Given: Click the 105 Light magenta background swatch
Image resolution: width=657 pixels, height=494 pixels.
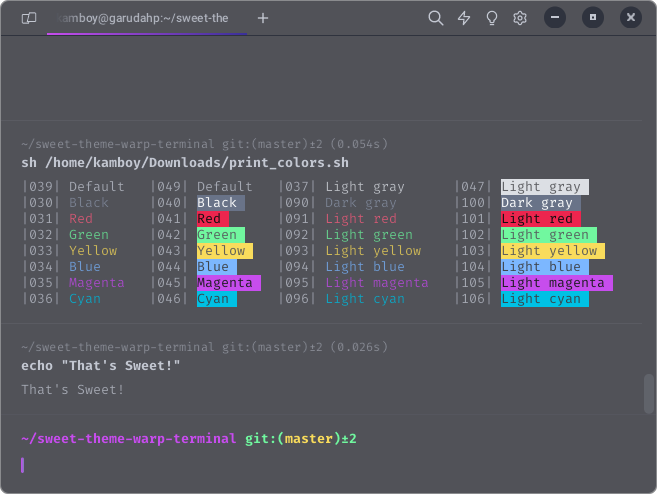Looking at the screenshot, I should click(x=557, y=283).
